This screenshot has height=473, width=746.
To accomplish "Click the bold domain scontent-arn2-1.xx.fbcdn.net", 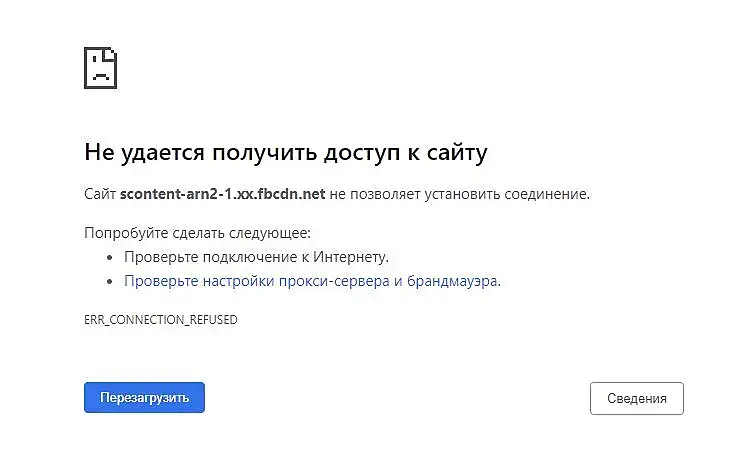I will point(221,193).
